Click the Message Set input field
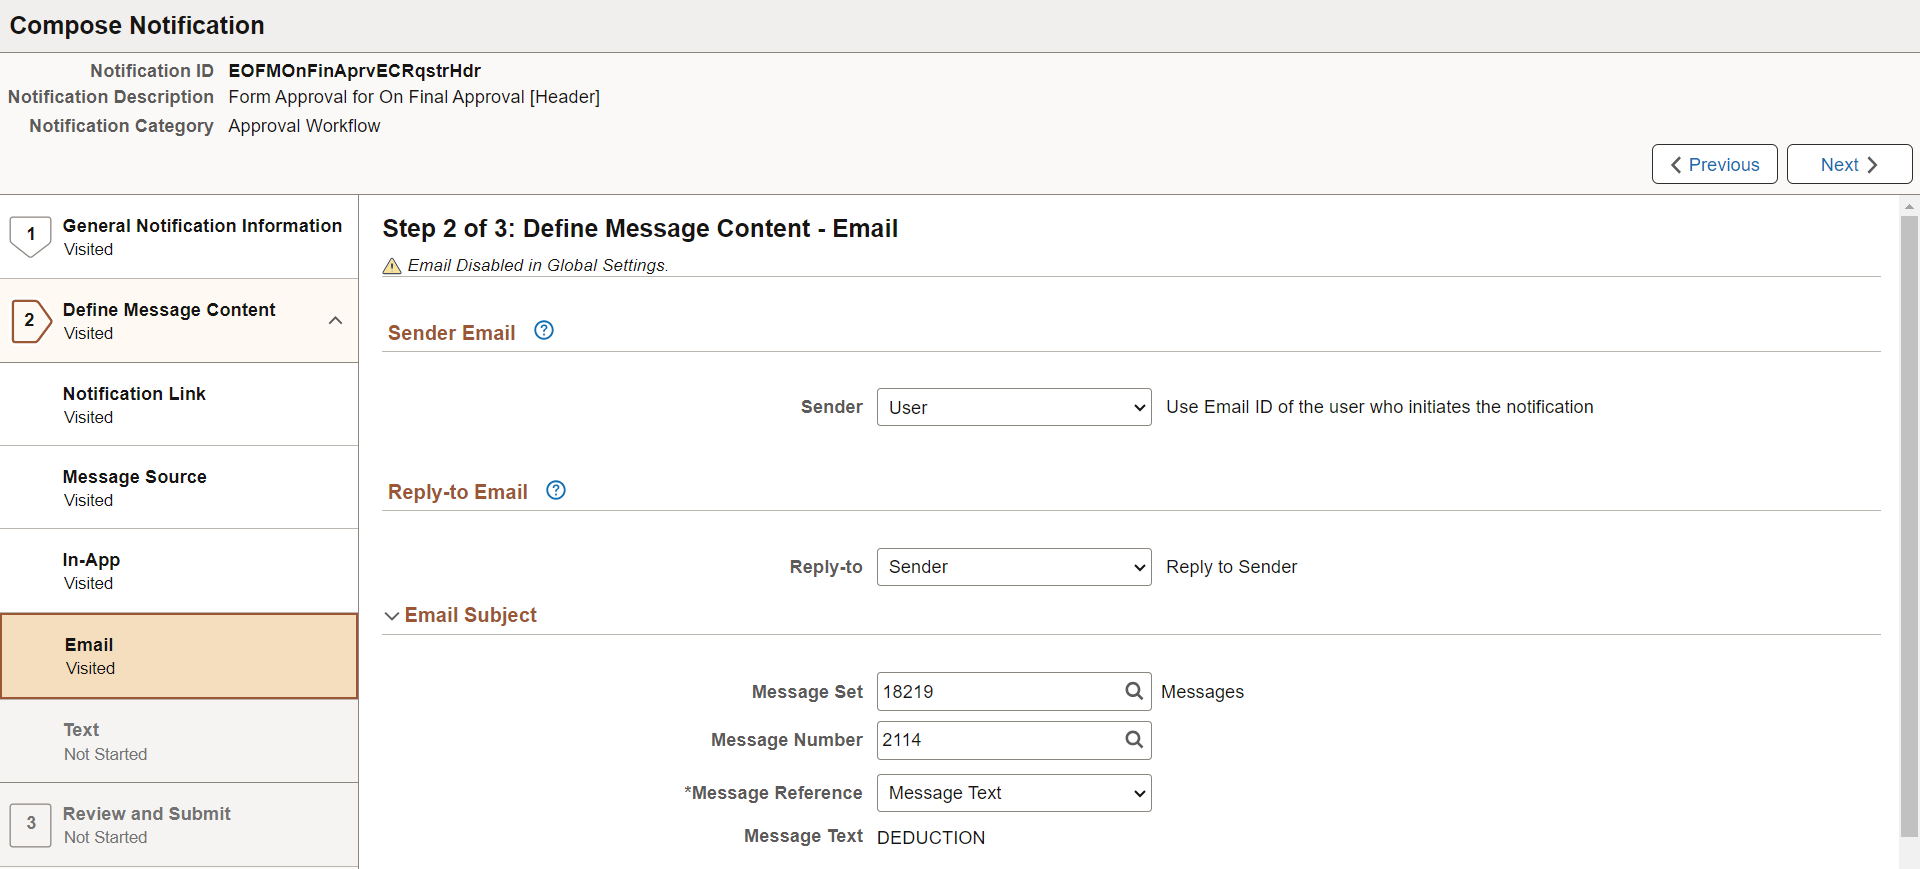 pos(1000,691)
